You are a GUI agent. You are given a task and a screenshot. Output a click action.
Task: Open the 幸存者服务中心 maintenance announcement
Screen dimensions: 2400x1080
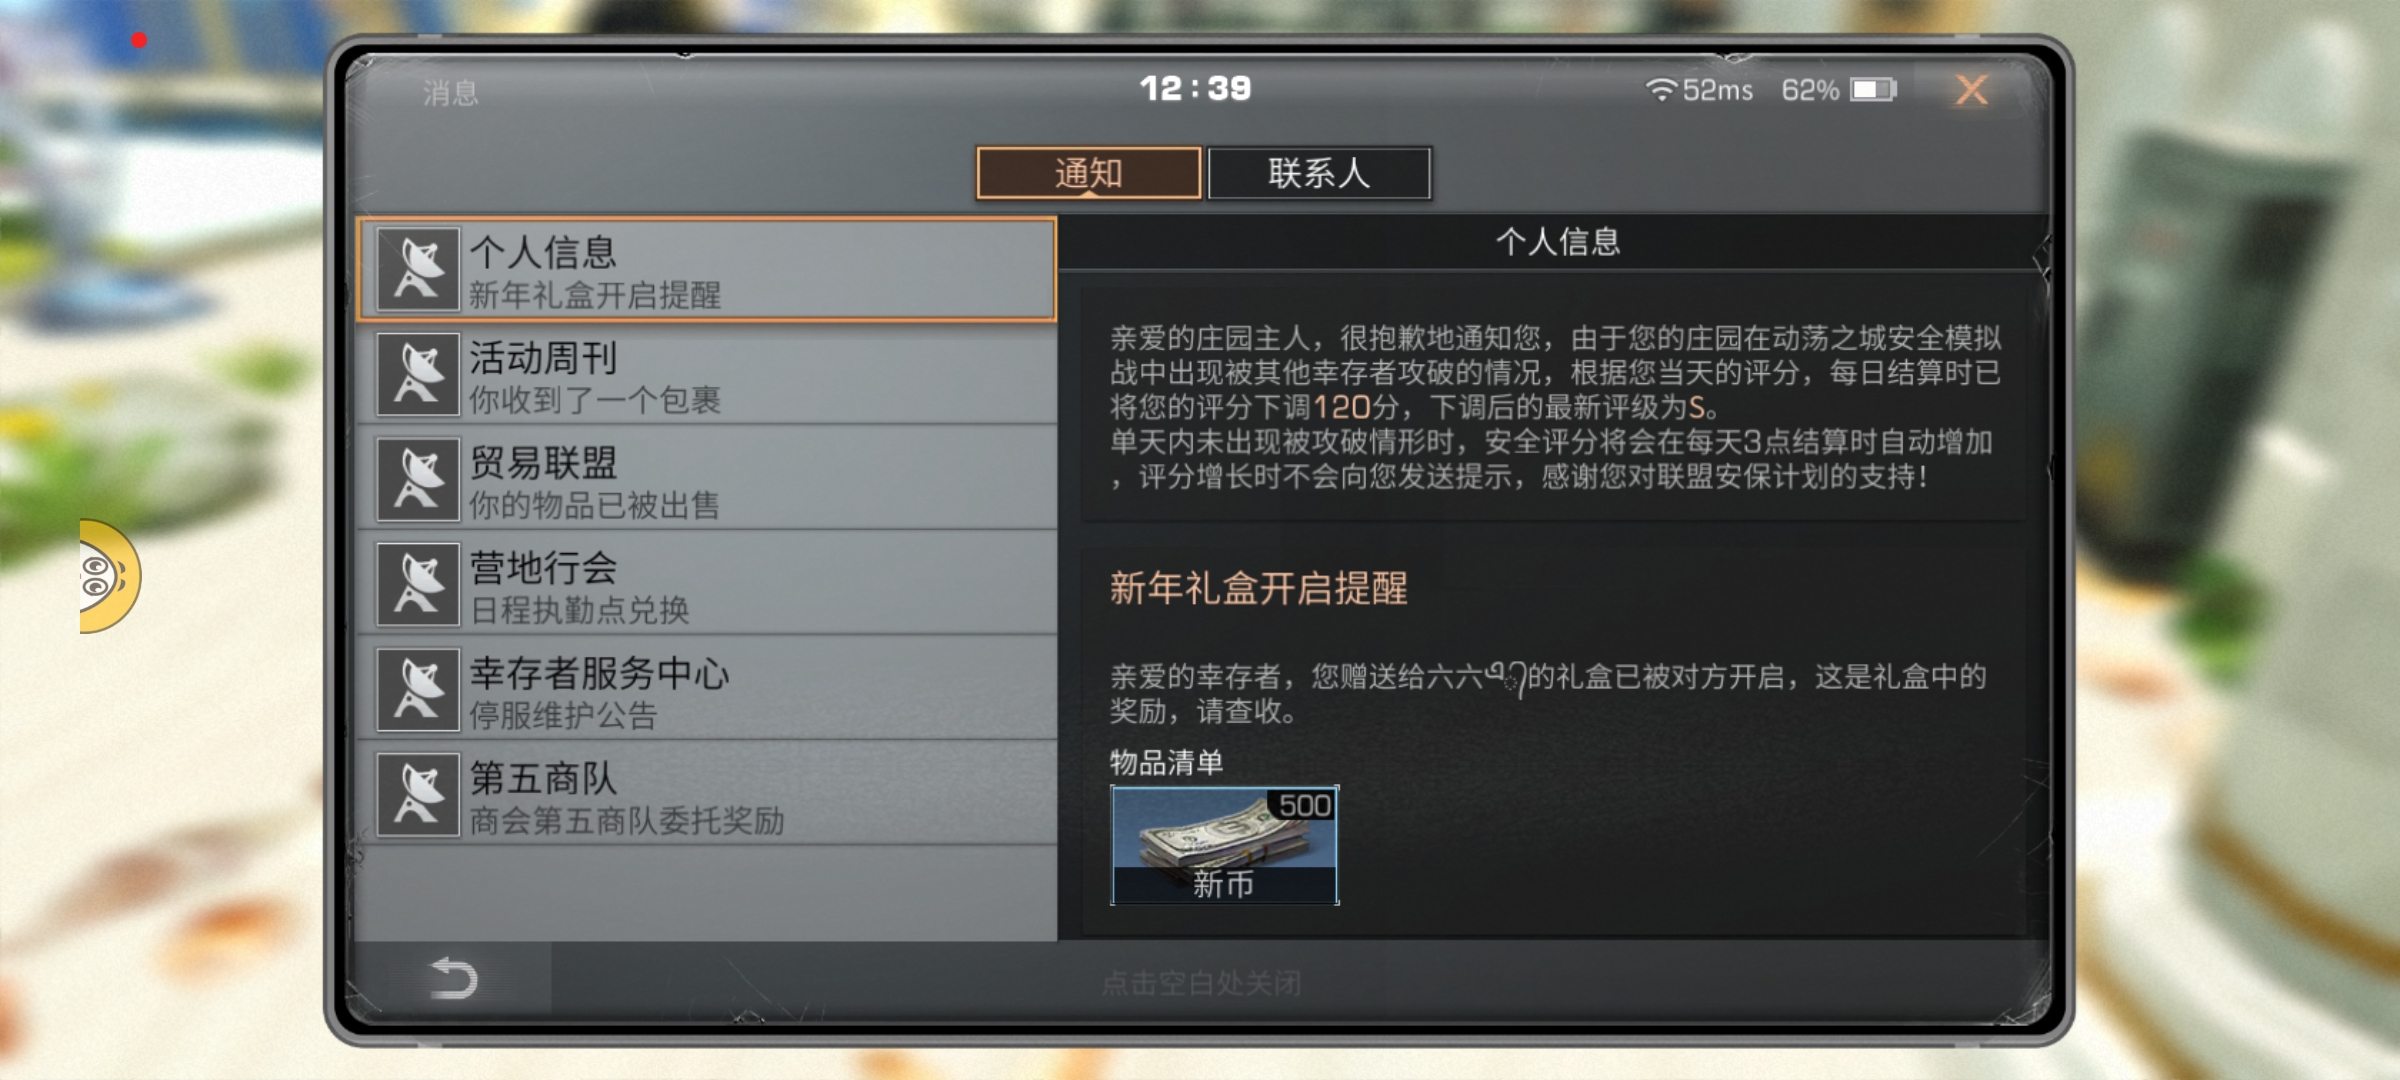click(x=707, y=690)
